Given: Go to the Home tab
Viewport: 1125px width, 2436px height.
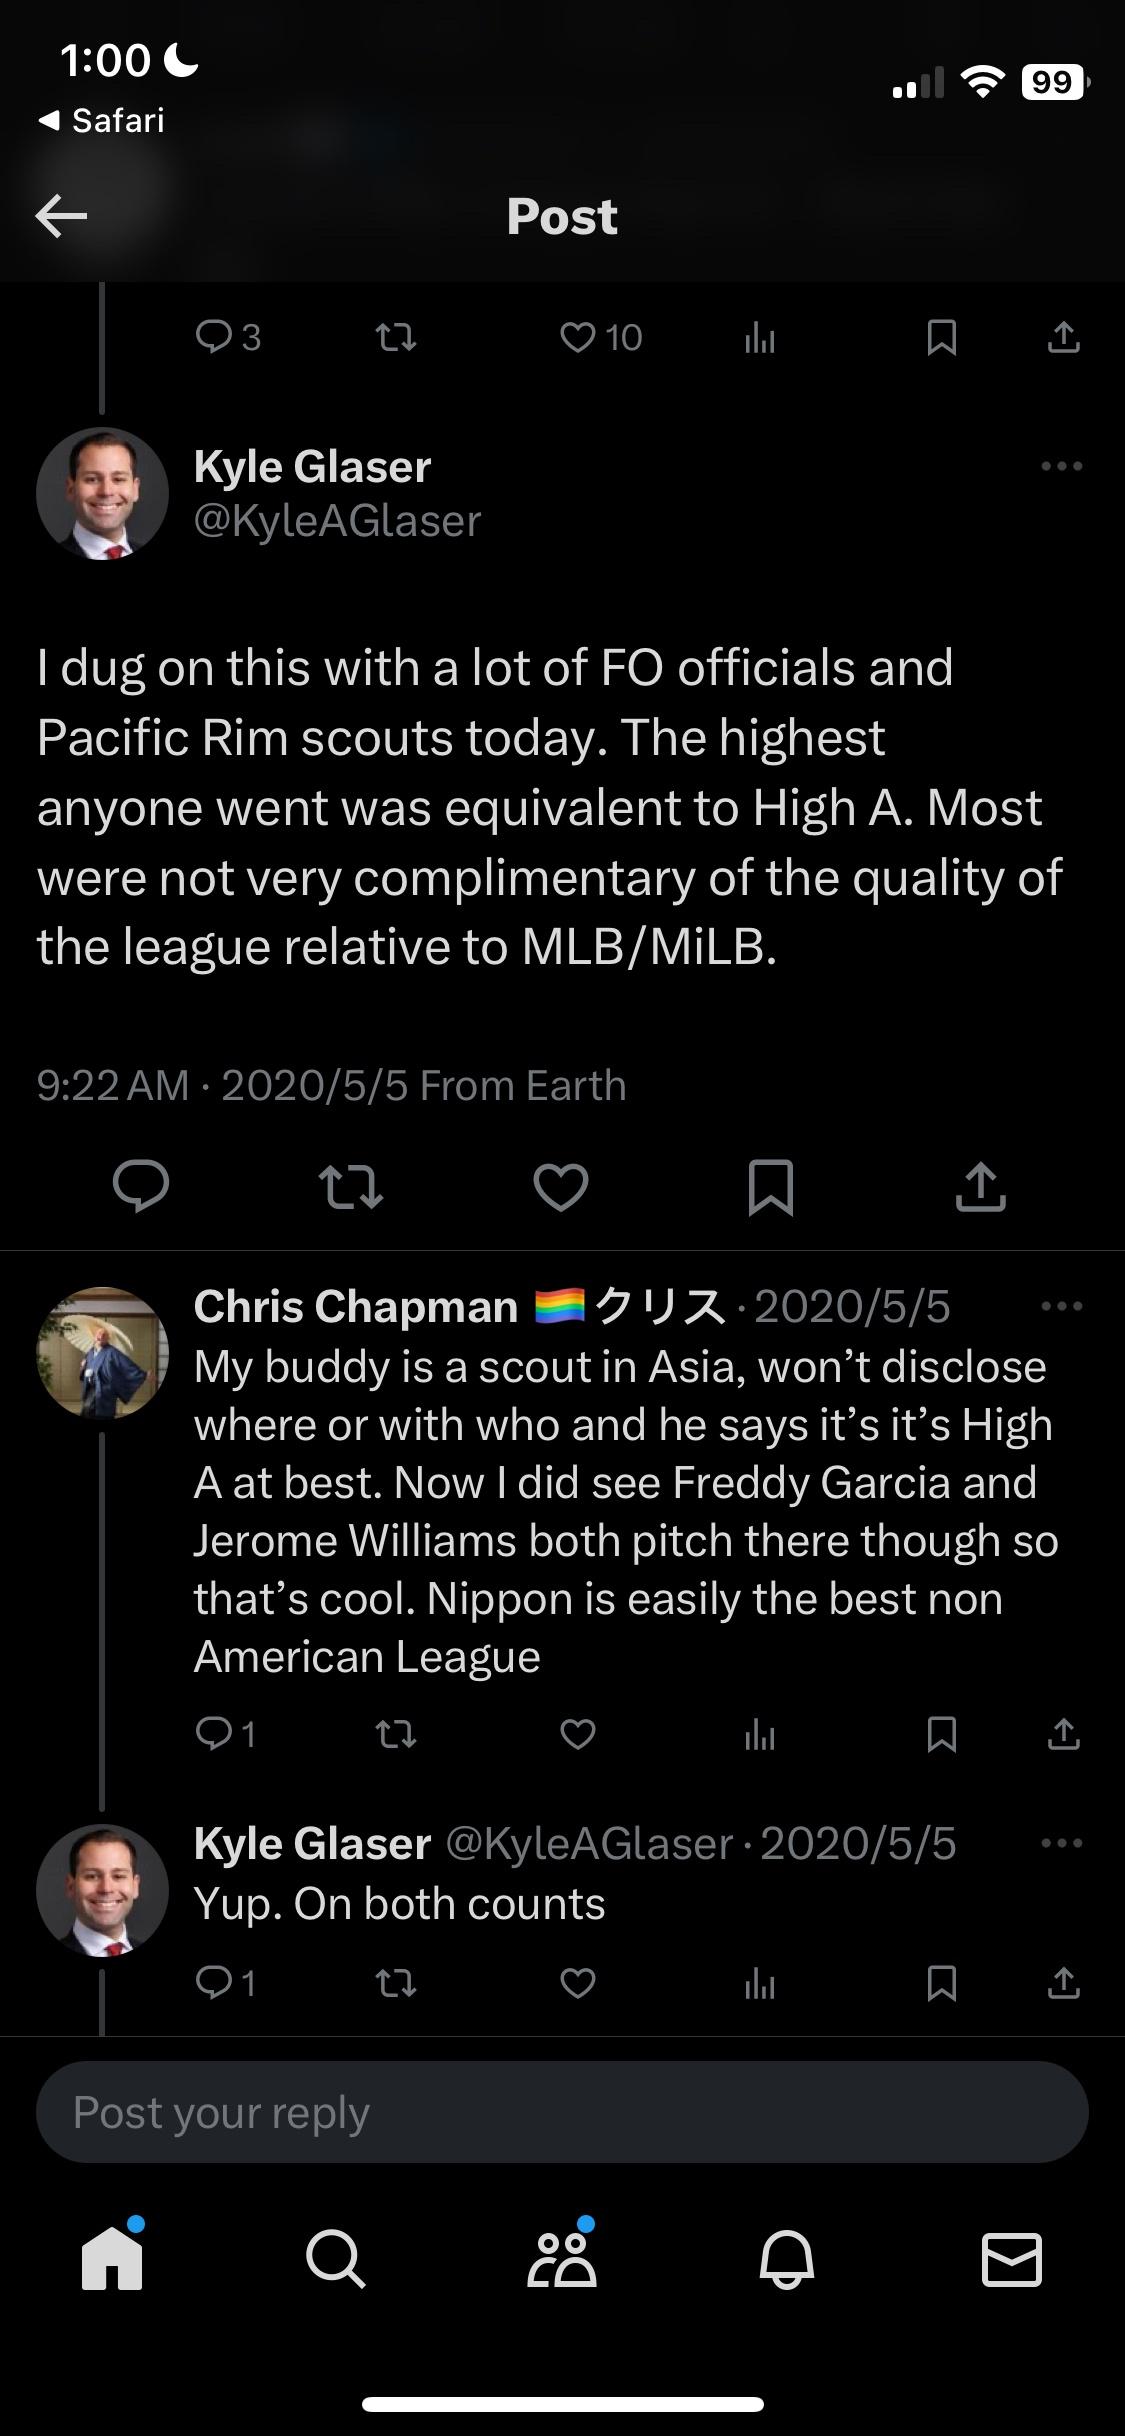Looking at the screenshot, I should [x=112, y=2259].
